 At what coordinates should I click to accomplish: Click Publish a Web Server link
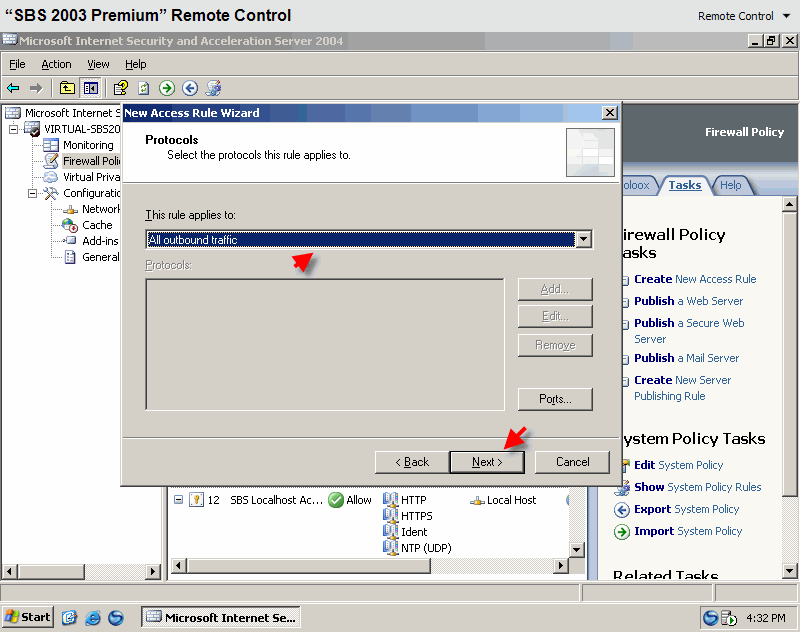688,301
